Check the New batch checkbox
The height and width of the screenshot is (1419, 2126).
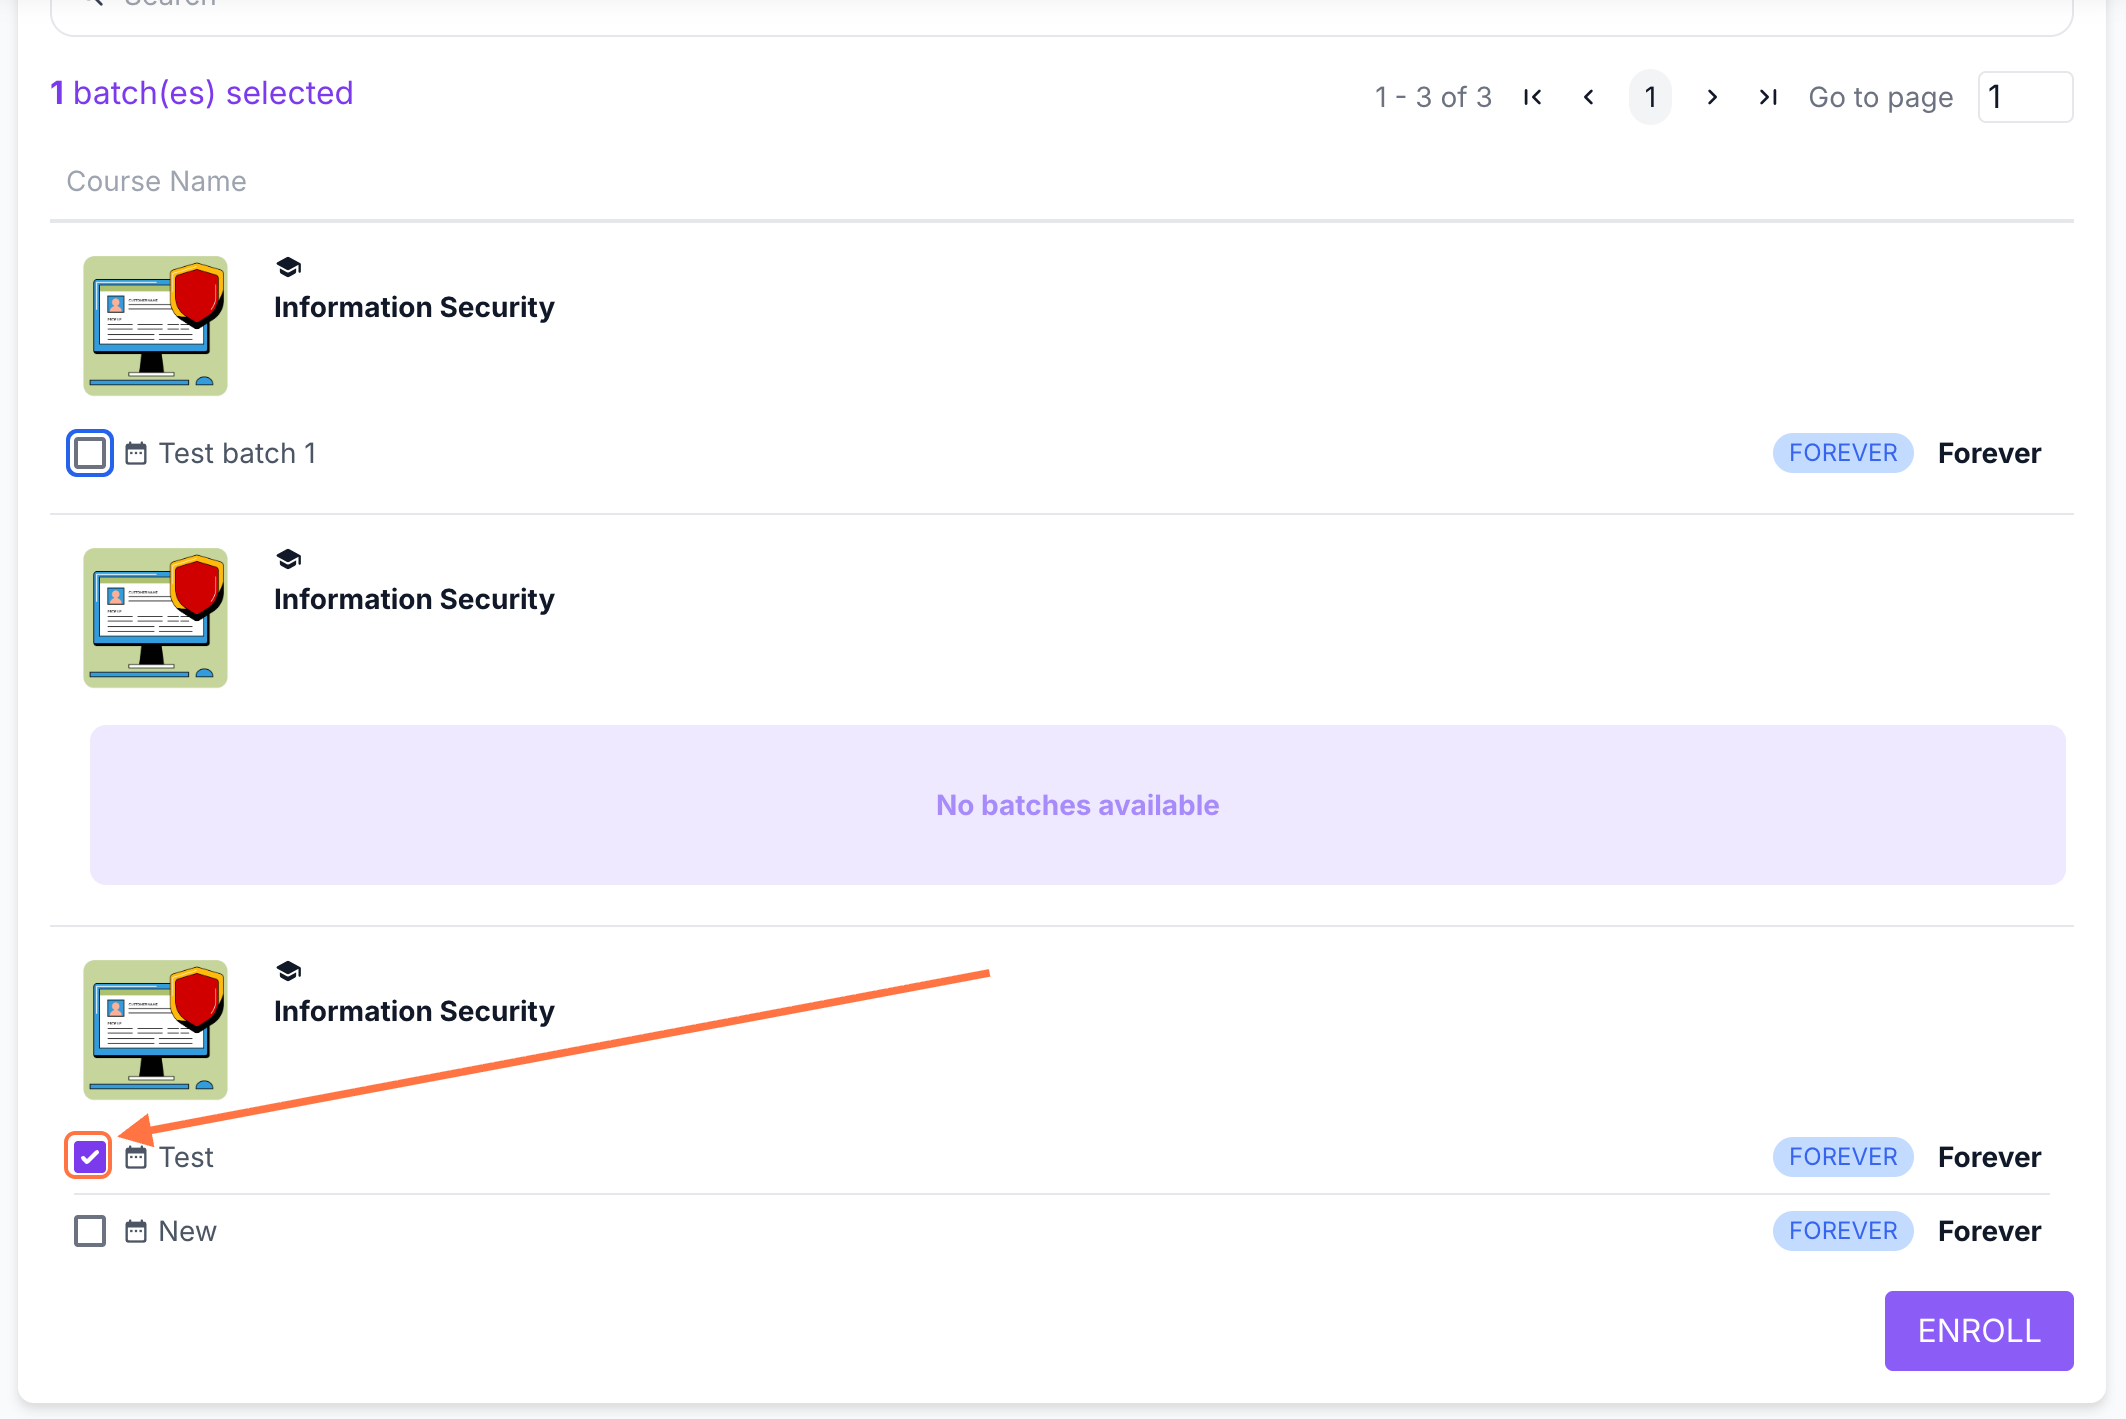90,1231
